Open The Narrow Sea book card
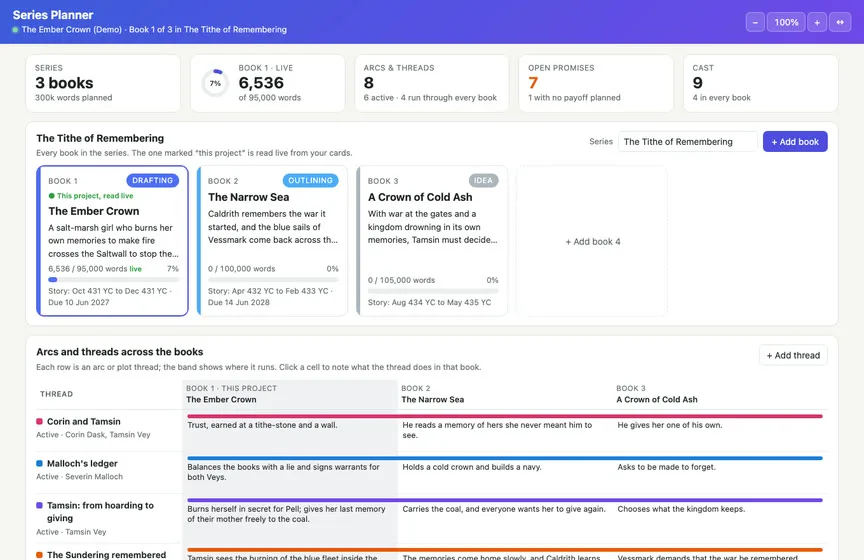 (272, 241)
